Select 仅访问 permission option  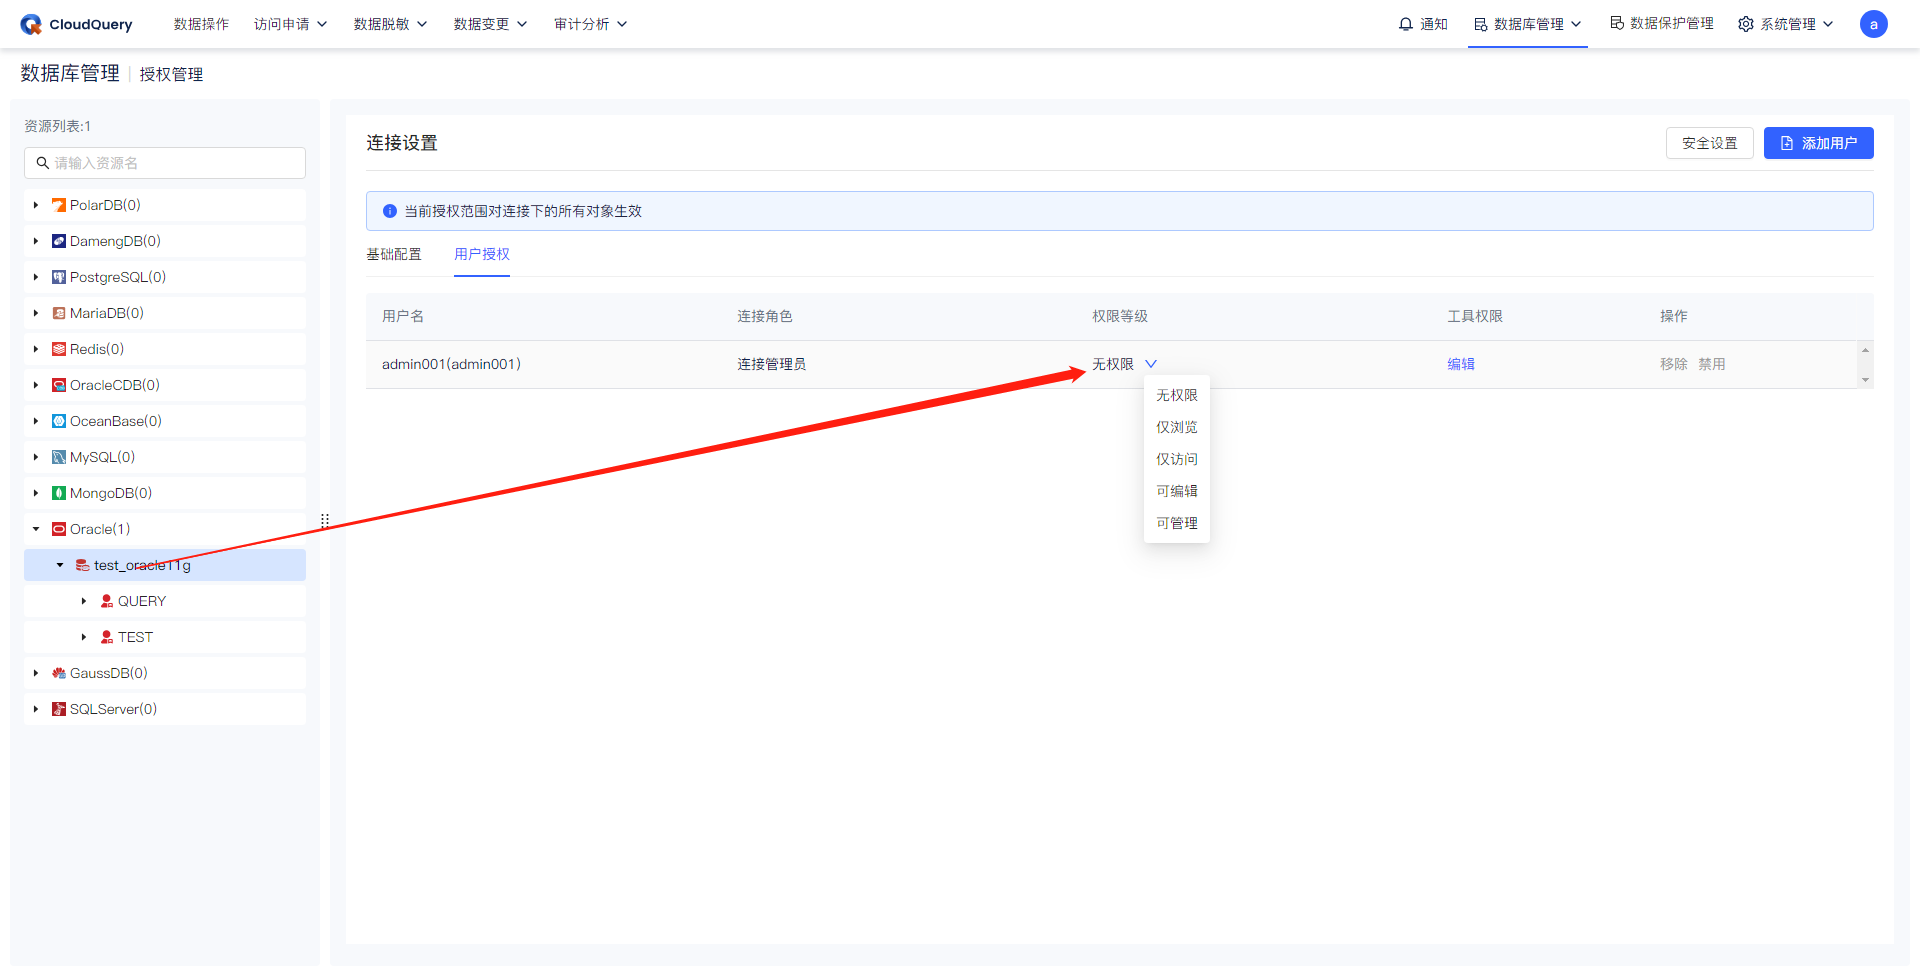[x=1177, y=459]
